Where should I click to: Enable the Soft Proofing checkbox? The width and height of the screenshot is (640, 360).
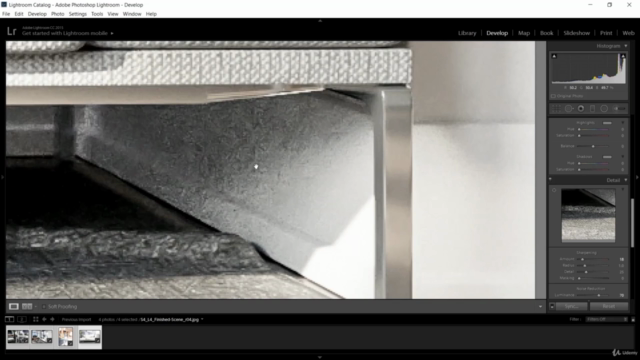click(x=44, y=307)
